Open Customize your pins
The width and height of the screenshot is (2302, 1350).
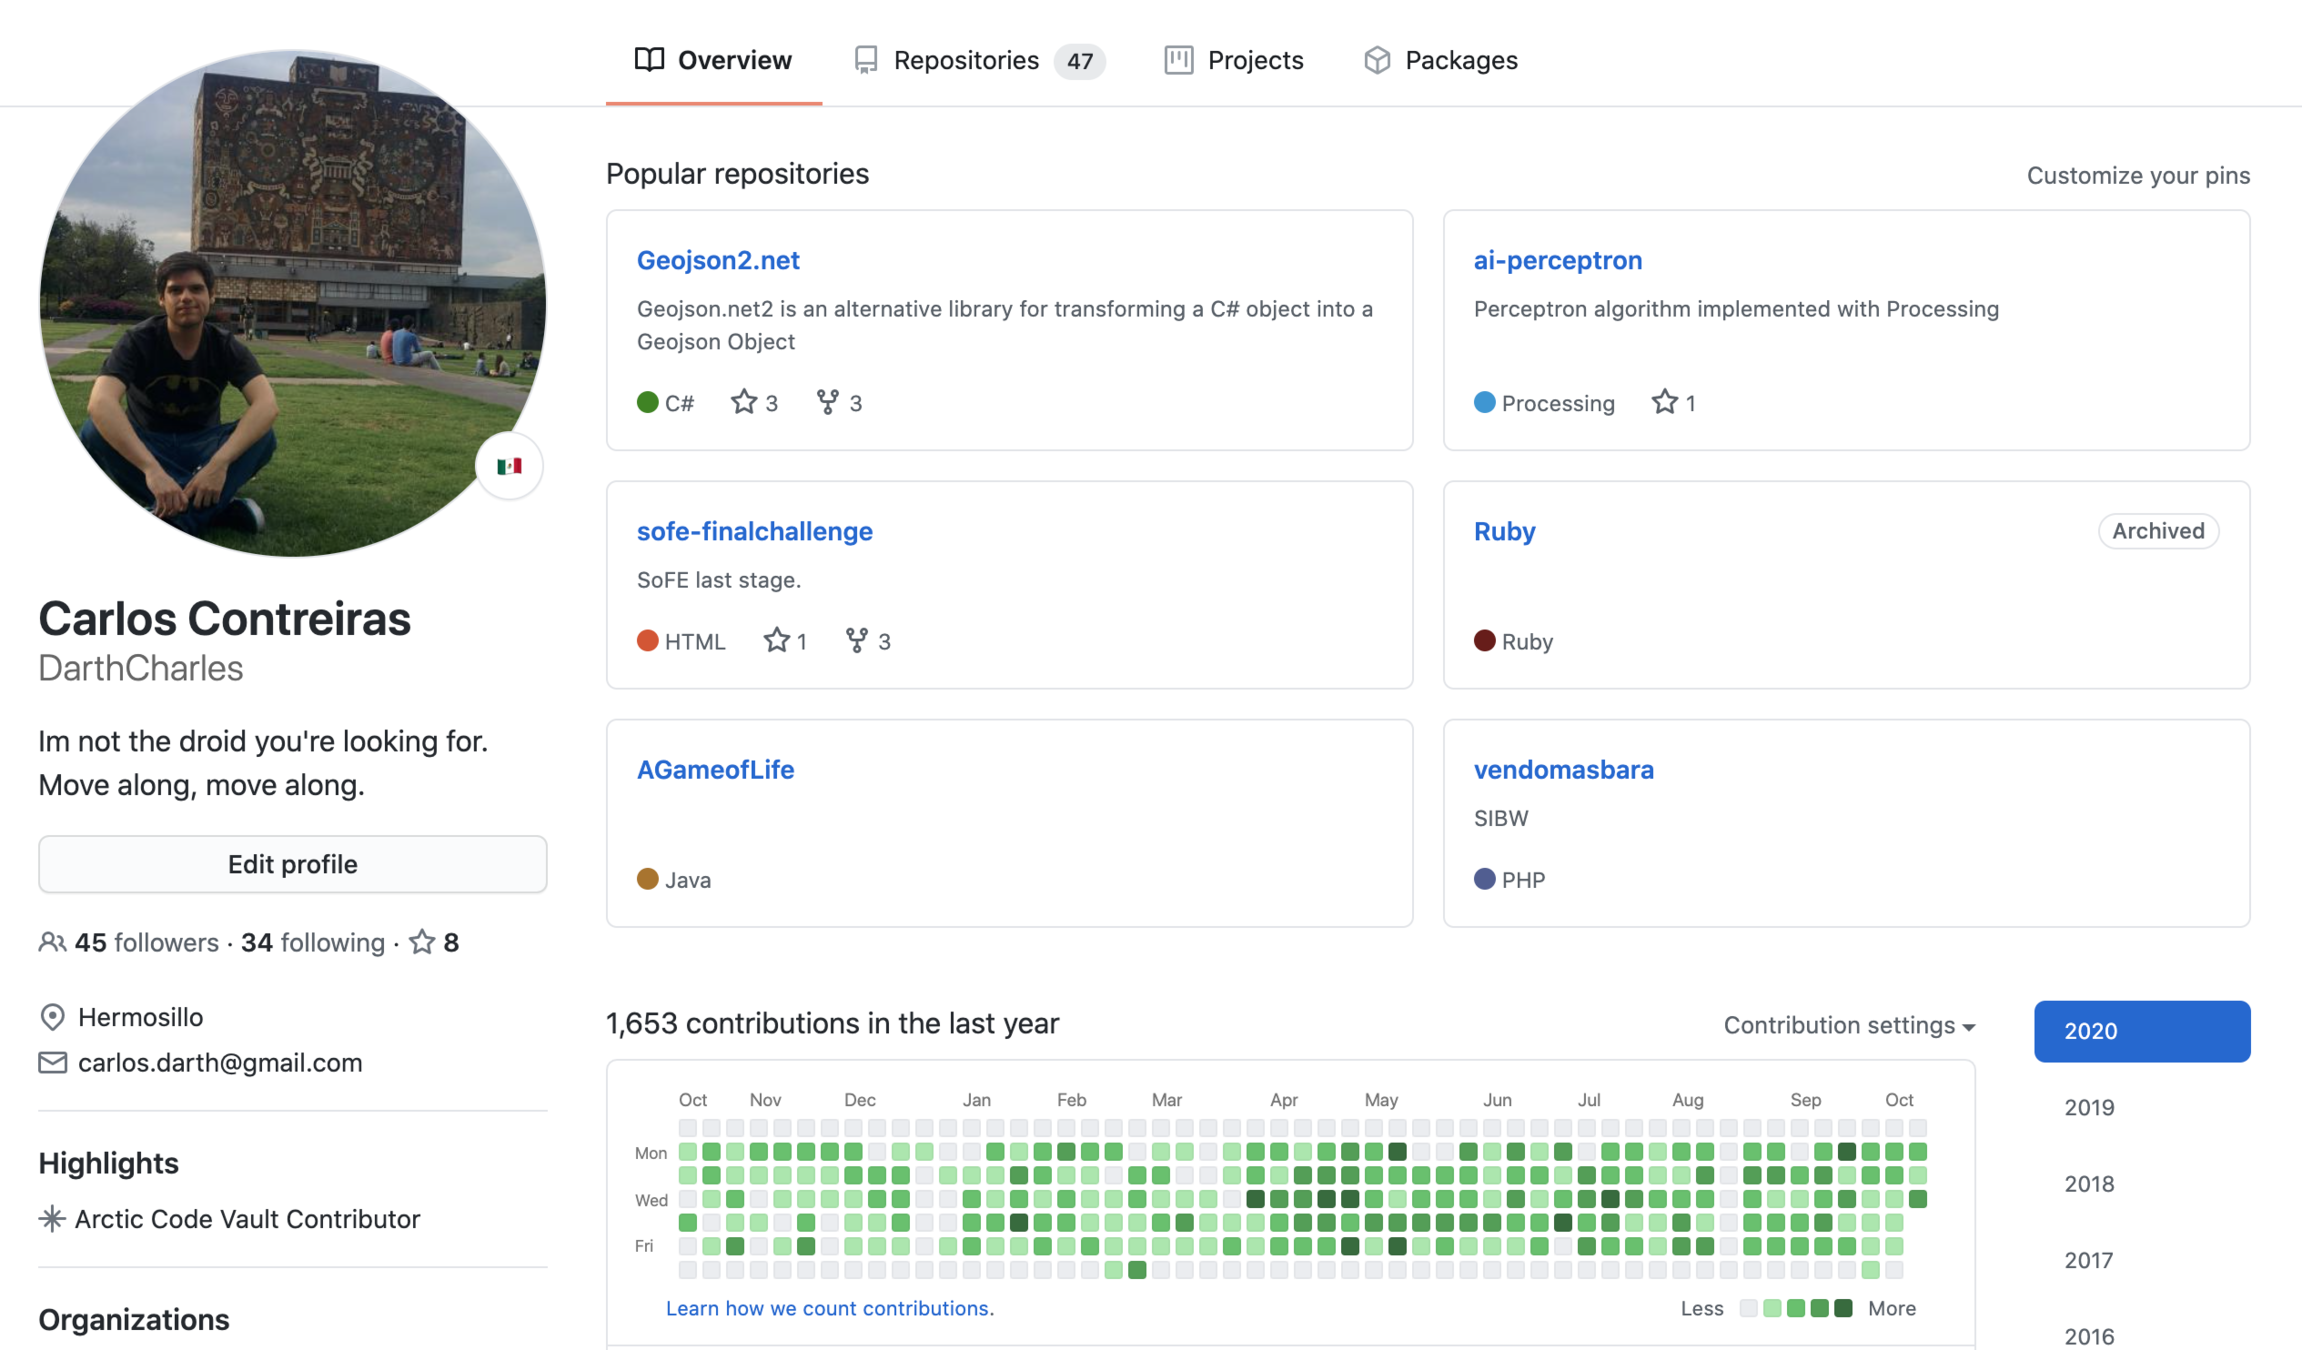point(2138,175)
